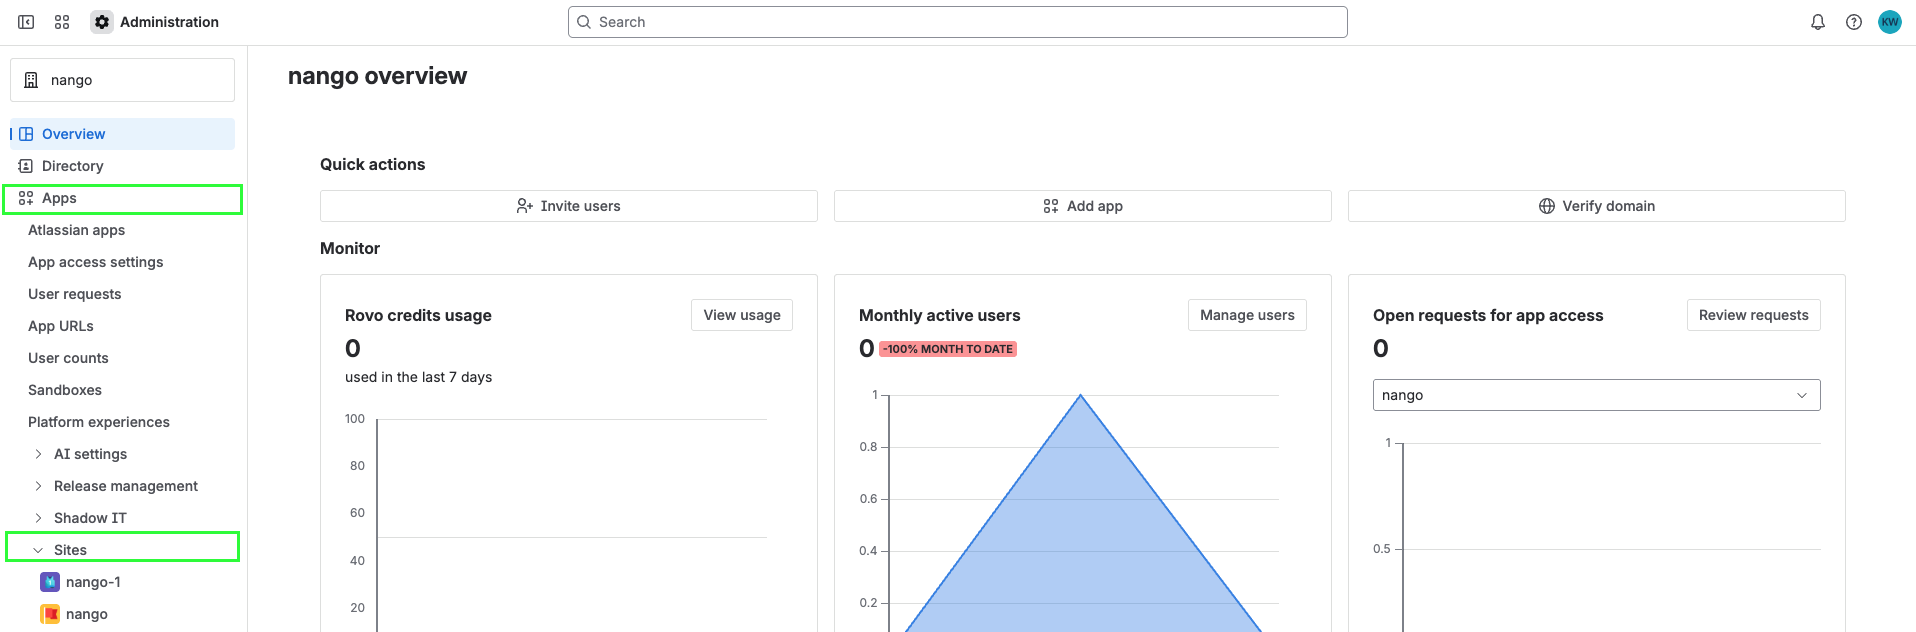Viewport: 1916px width, 632px height.
Task: Click the Verify domain globe icon
Action: click(x=1547, y=206)
